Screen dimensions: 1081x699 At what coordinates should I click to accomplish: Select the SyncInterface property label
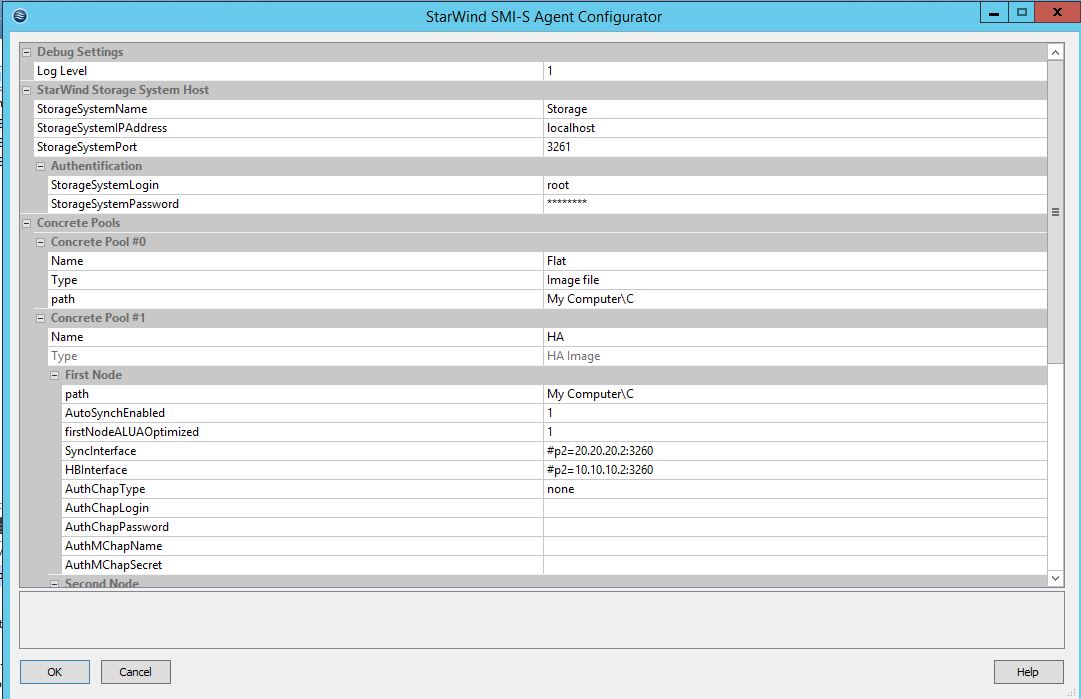tap(101, 451)
